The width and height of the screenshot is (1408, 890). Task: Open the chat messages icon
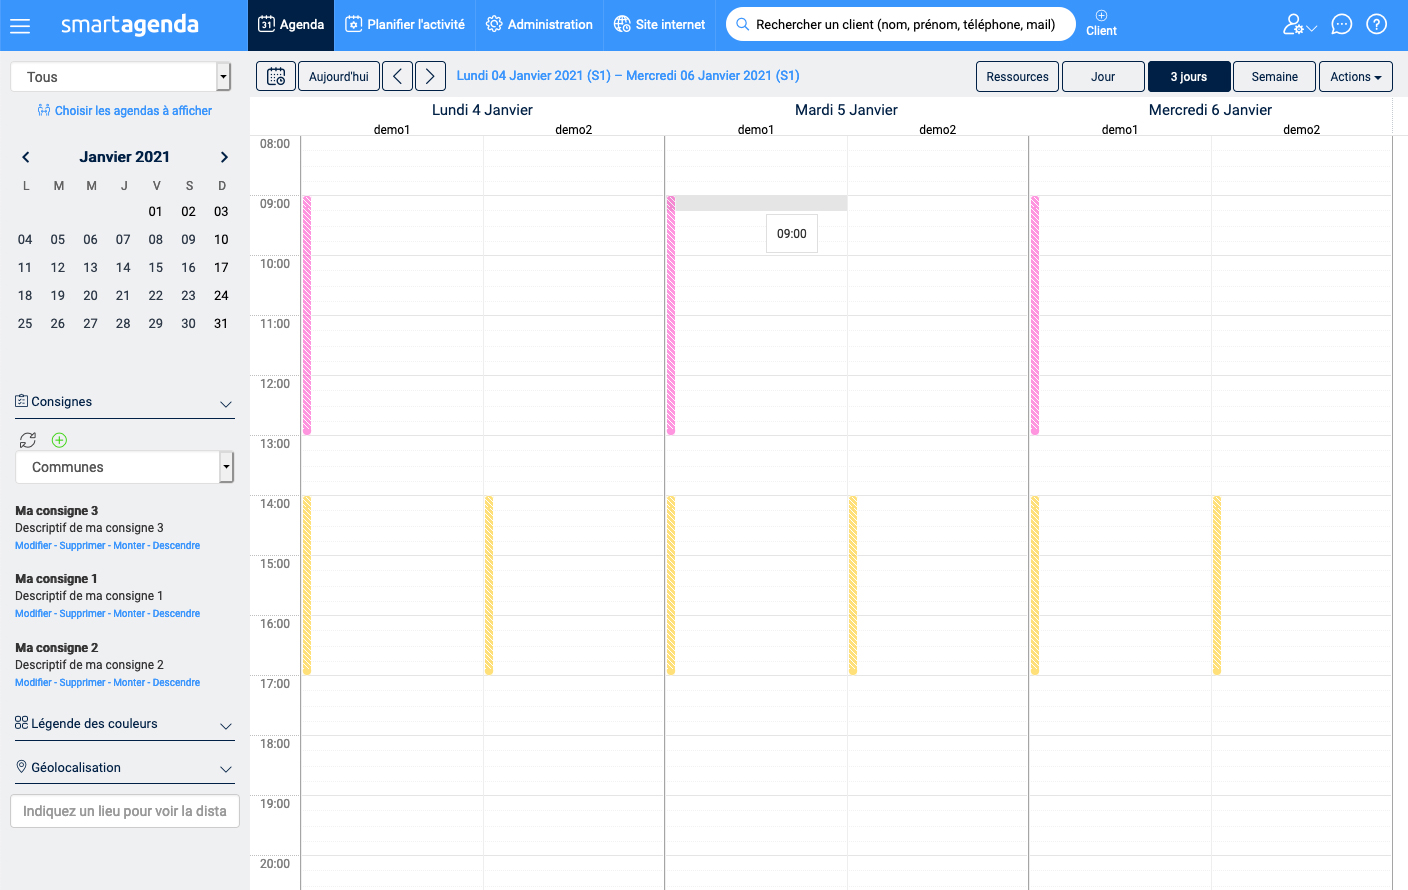tap(1342, 25)
